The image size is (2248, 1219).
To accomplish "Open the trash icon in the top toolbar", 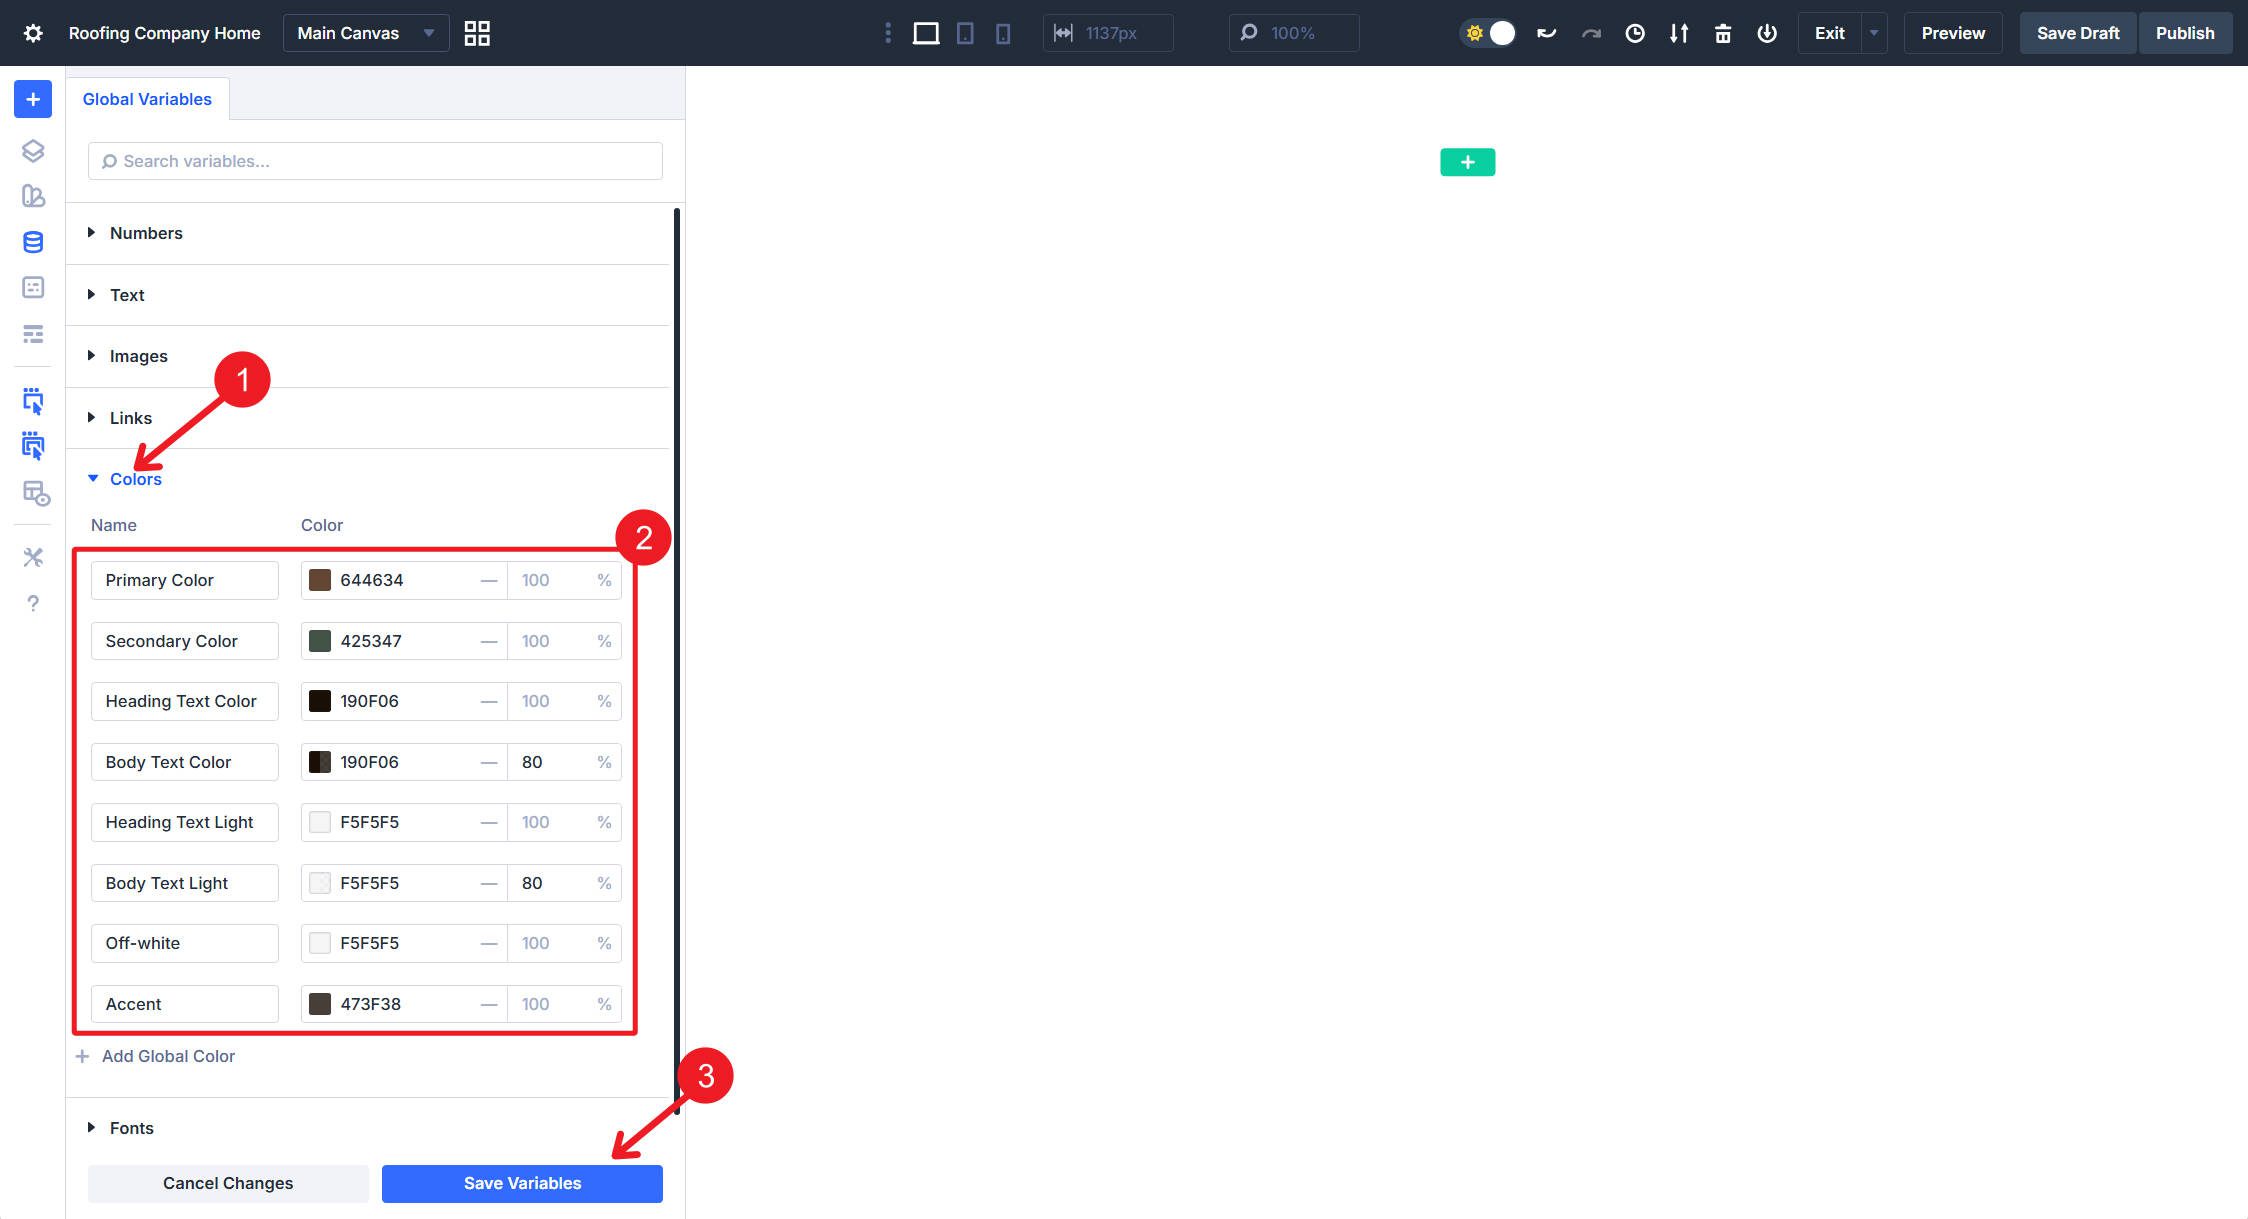I will (x=1723, y=33).
